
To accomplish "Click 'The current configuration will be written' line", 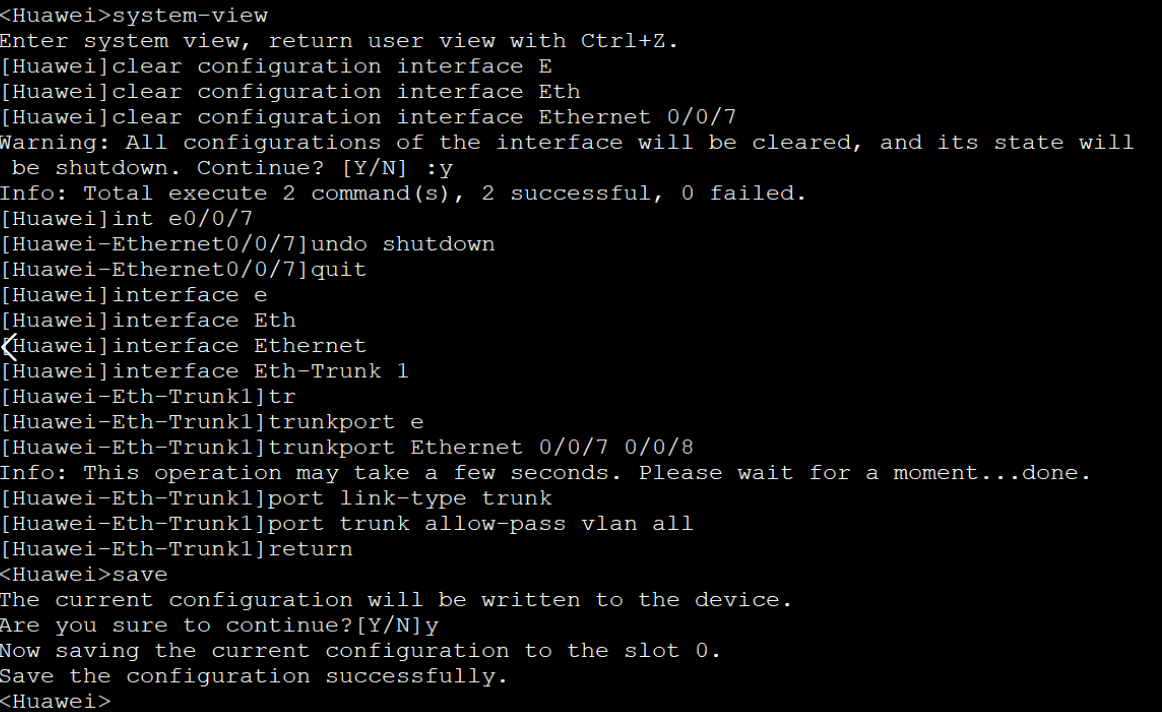I will [395, 600].
